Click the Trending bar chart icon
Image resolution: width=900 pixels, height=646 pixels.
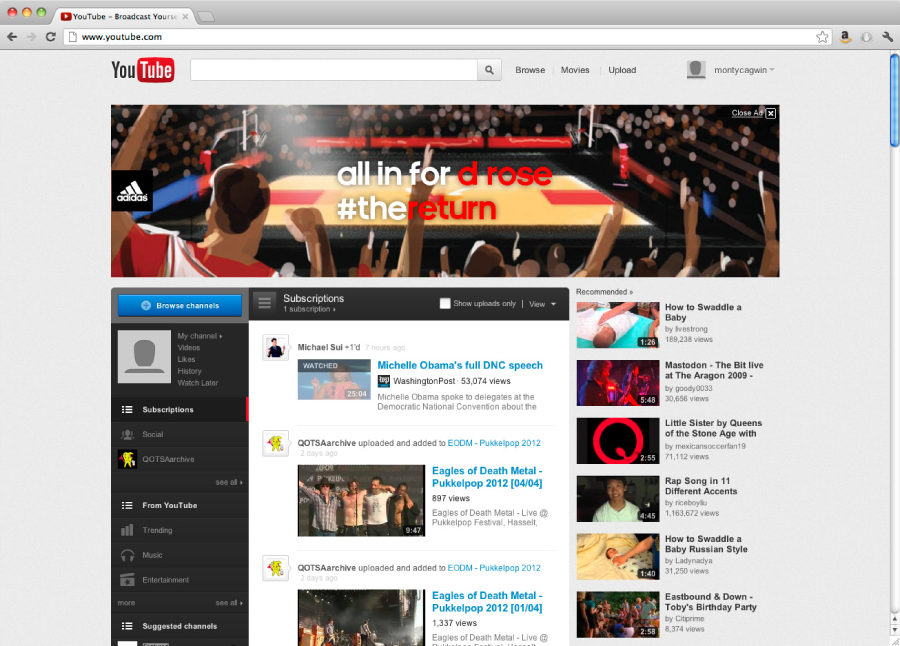pos(127,530)
